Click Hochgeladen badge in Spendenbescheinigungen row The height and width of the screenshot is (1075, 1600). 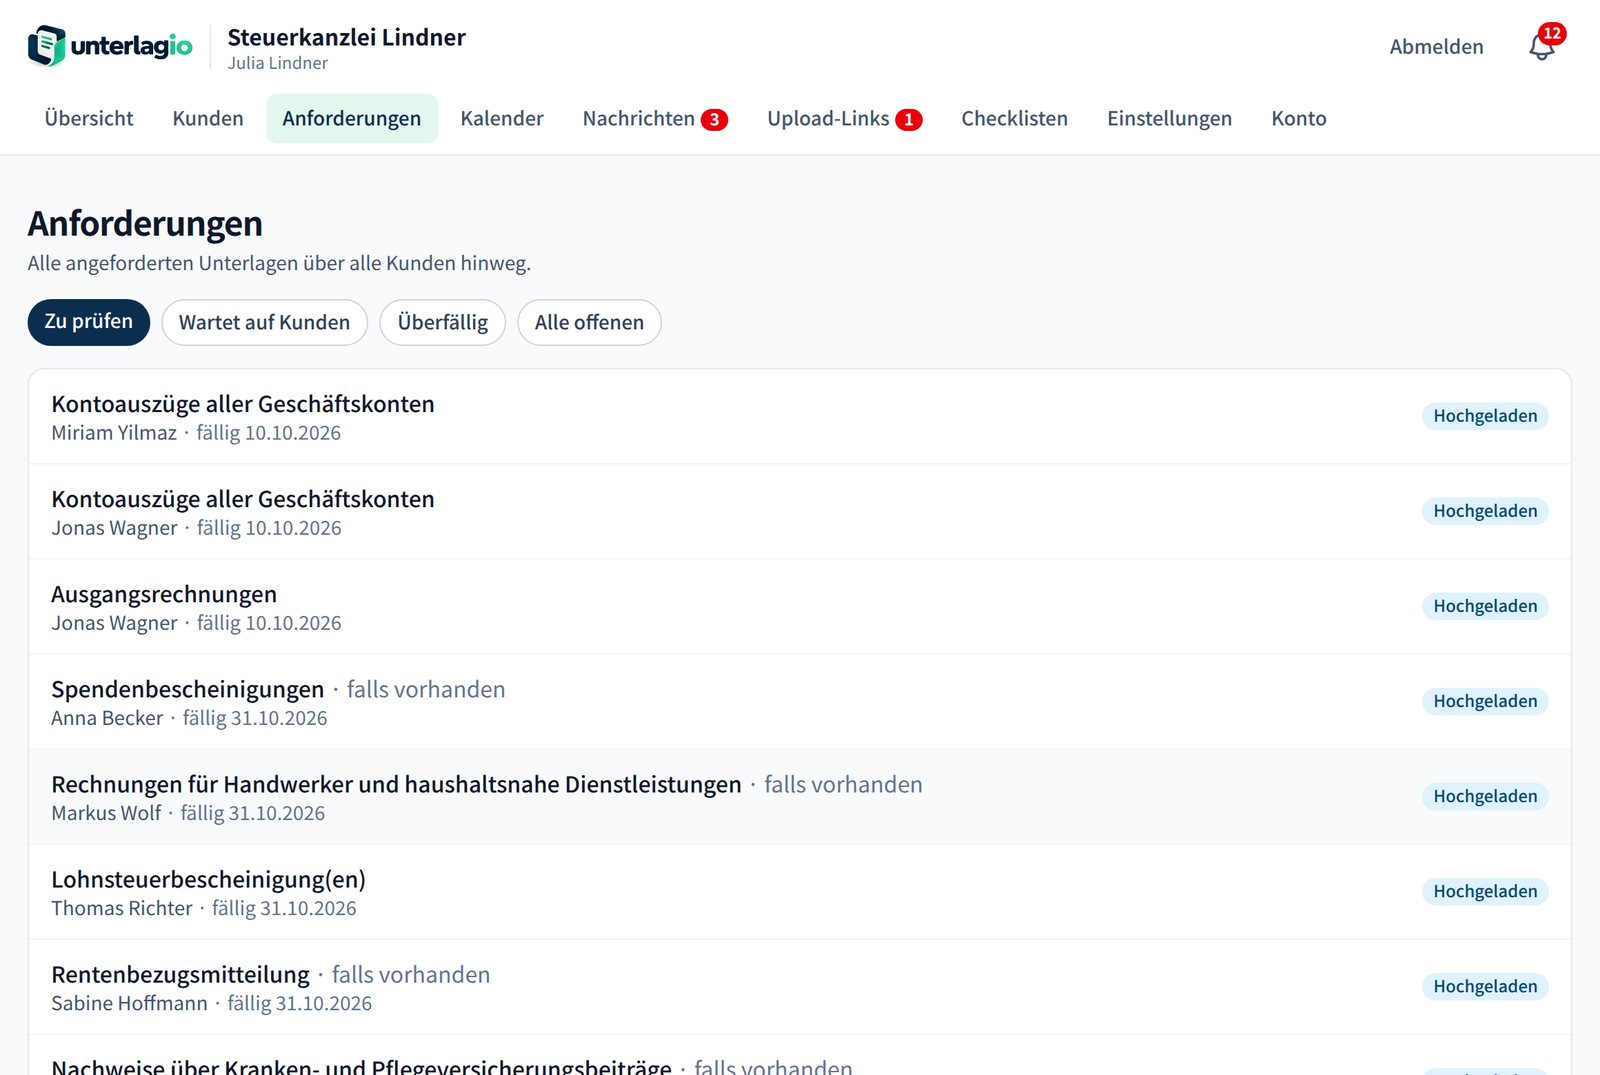click(x=1485, y=701)
